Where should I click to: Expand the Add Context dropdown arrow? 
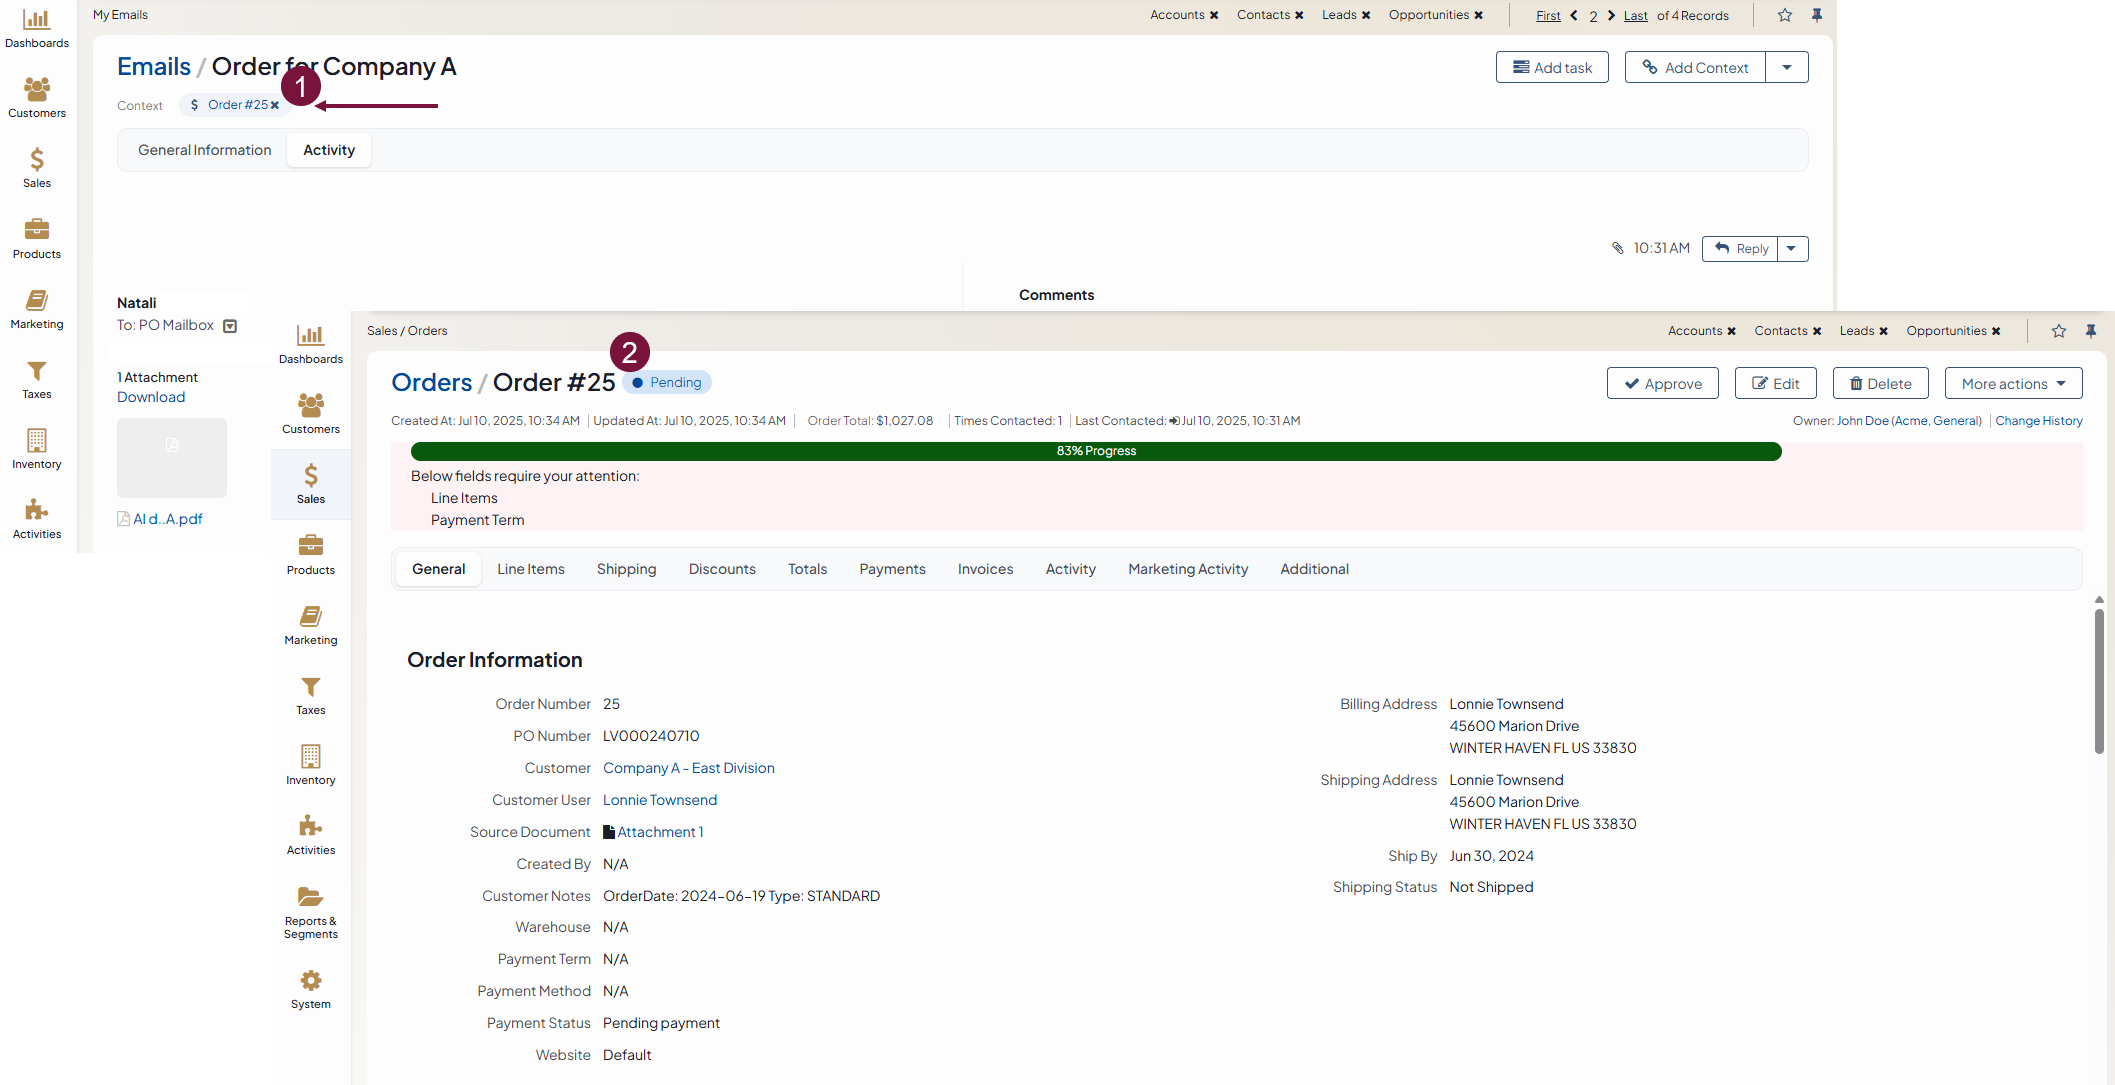tap(1786, 67)
